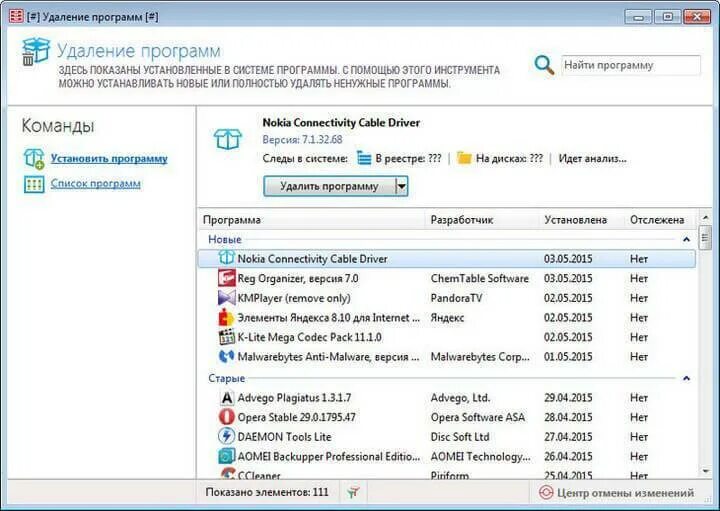This screenshot has width=720, height=511.
Task: Click the large Nokia driver box icon
Action: pos(228,139)
